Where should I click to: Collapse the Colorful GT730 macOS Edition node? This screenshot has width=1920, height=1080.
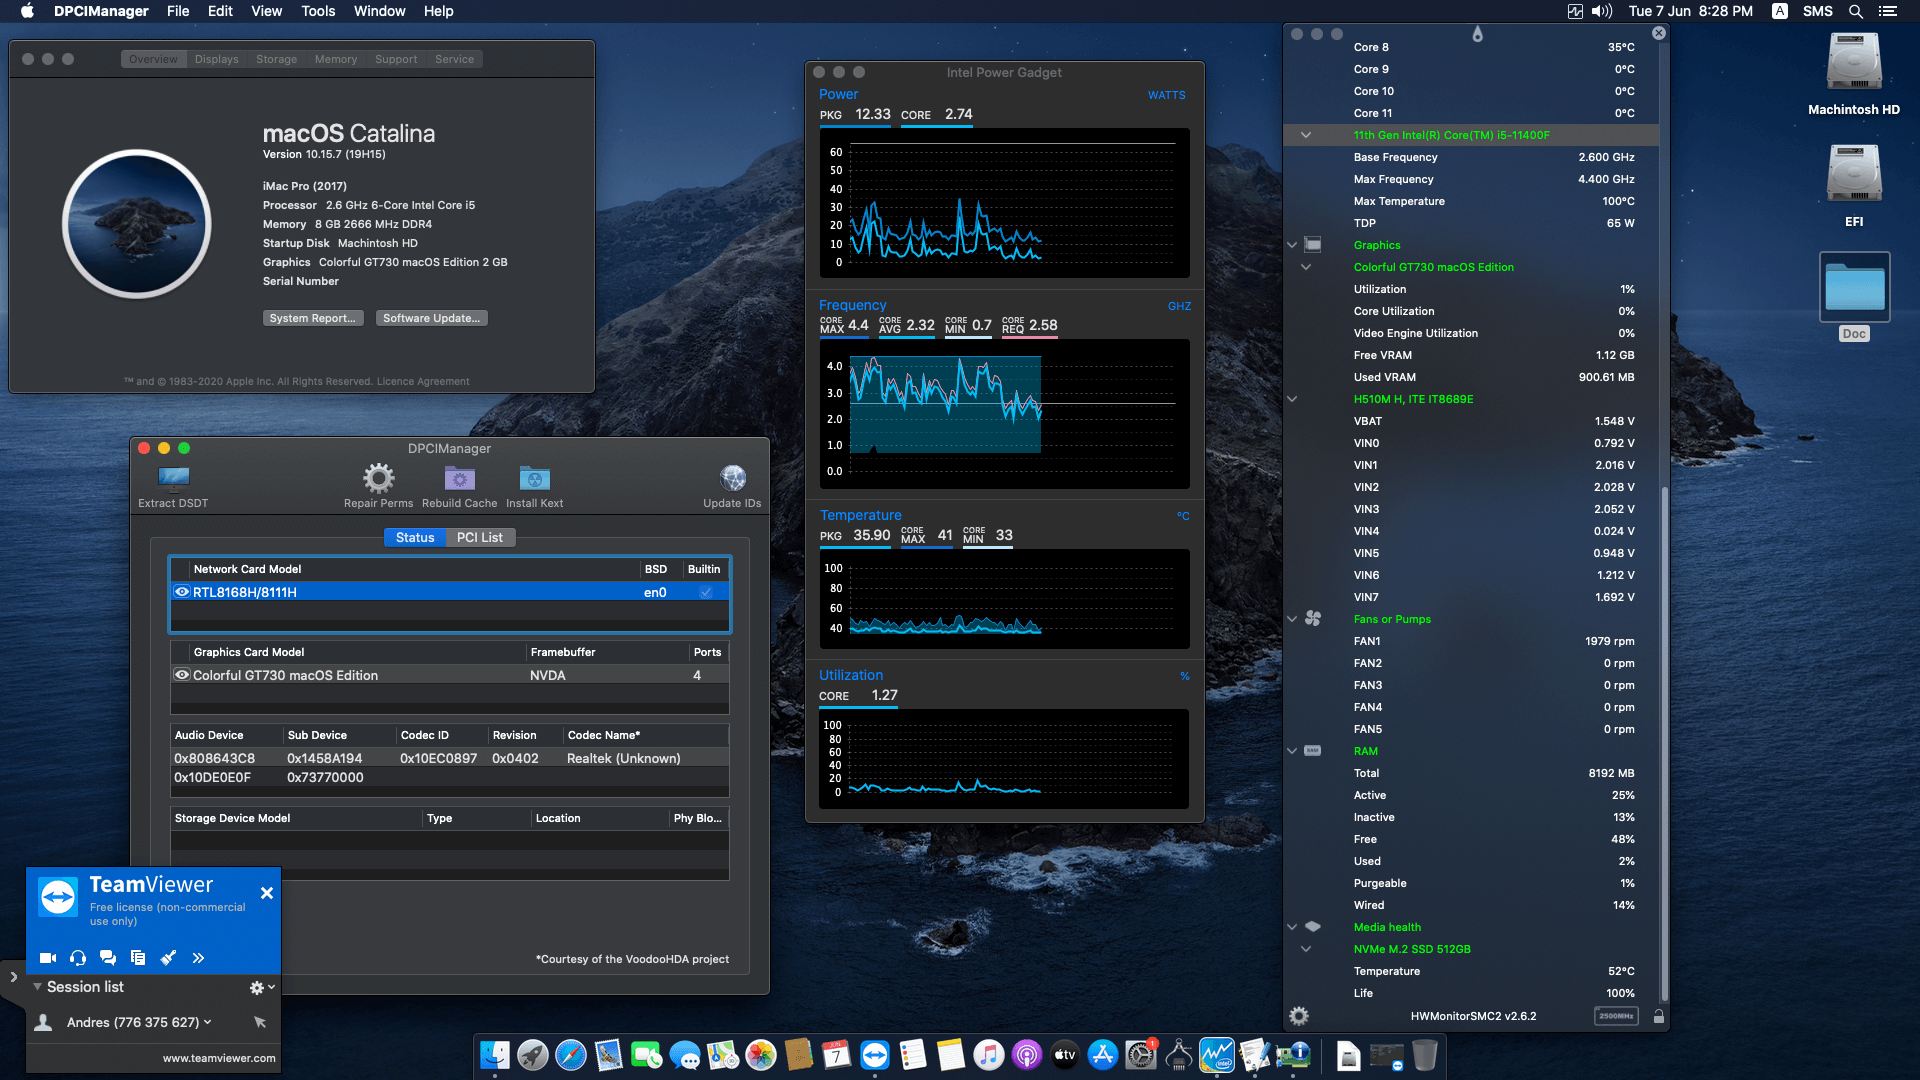[x=1305, y=267]
